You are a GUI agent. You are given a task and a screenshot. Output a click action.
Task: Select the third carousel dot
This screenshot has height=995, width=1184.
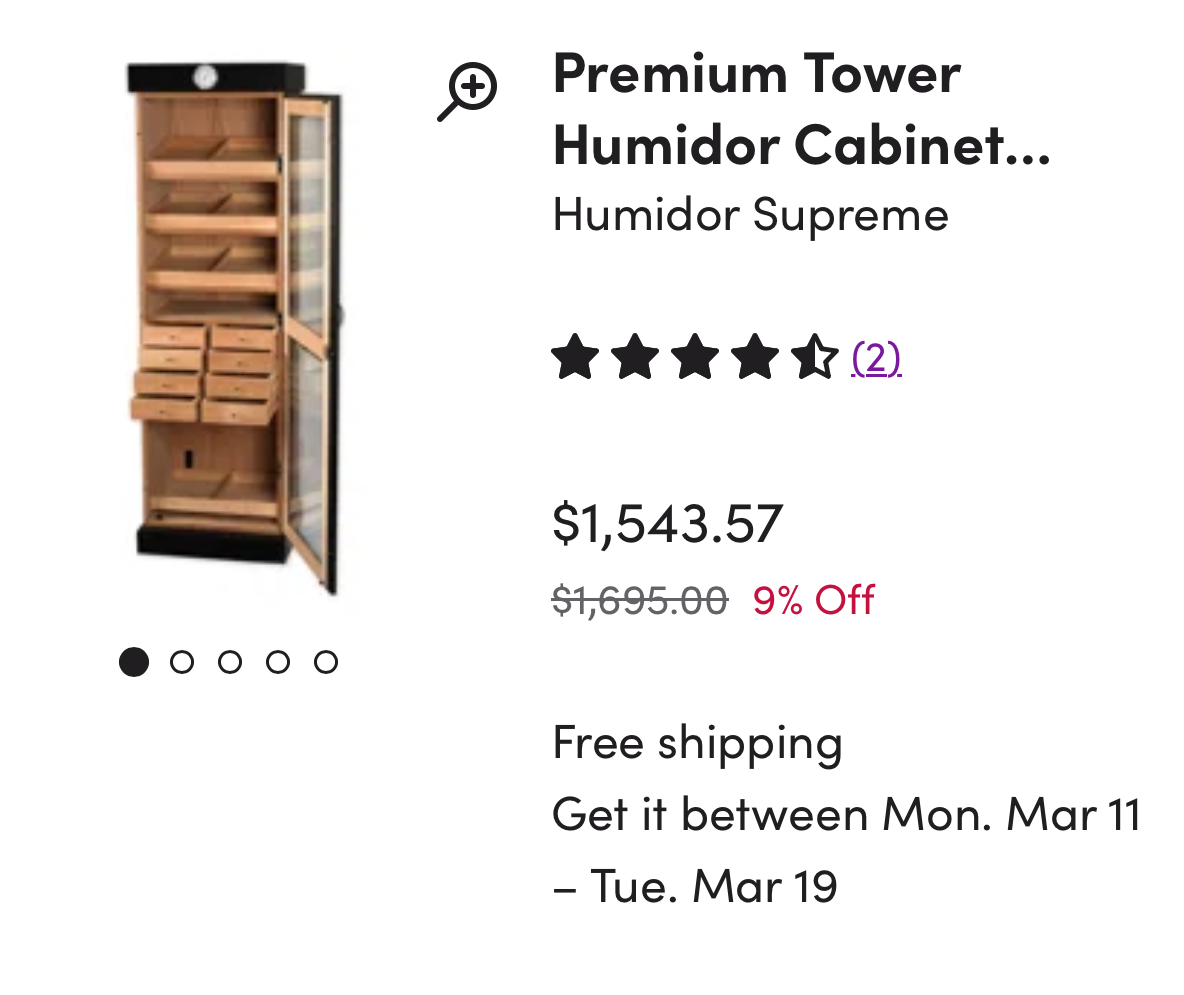pyautogui.click(x=230, y=662)
